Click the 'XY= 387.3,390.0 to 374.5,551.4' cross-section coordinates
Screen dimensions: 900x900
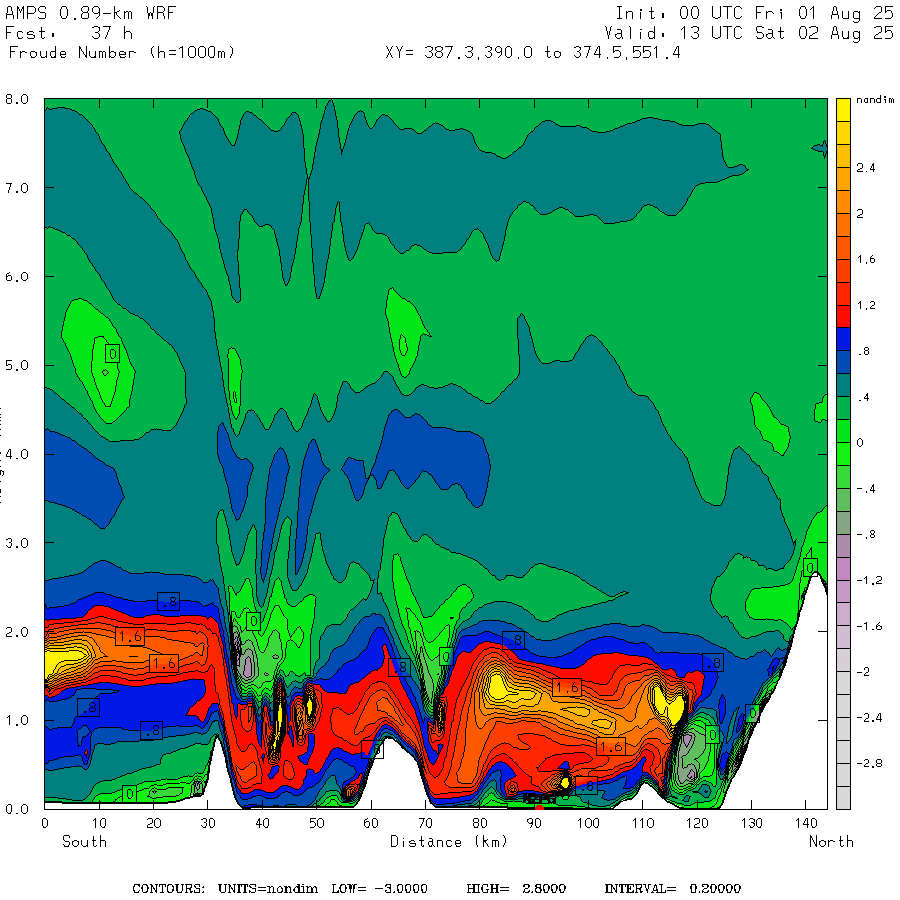click(x=533, y=53)
